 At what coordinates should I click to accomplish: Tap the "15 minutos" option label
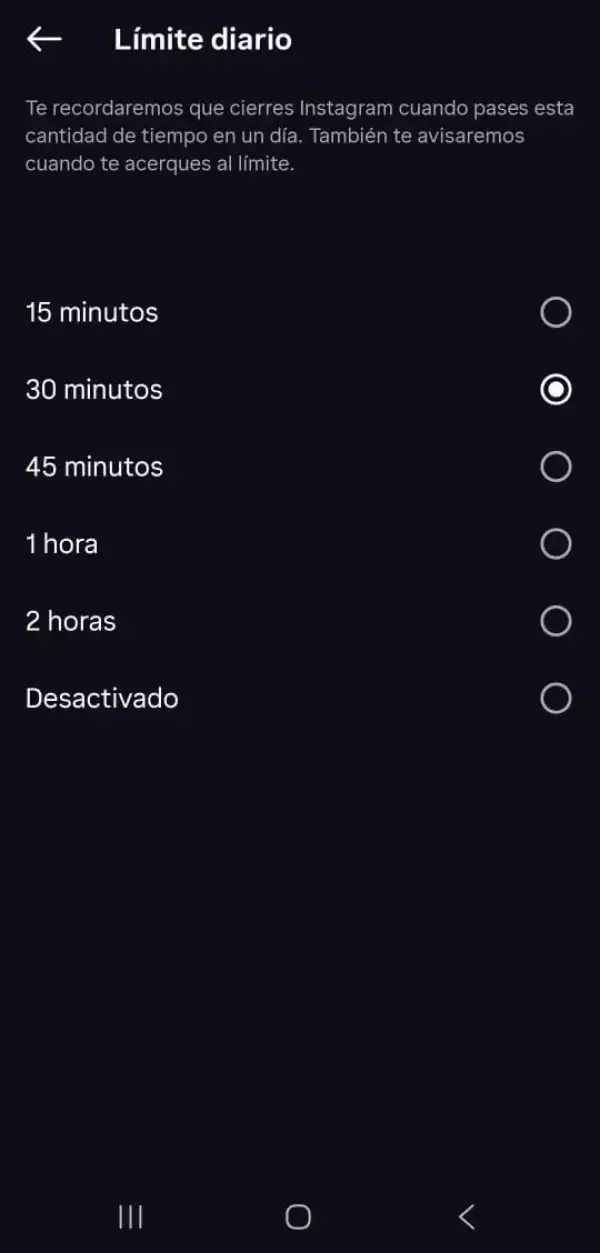[x=92, y=313]
